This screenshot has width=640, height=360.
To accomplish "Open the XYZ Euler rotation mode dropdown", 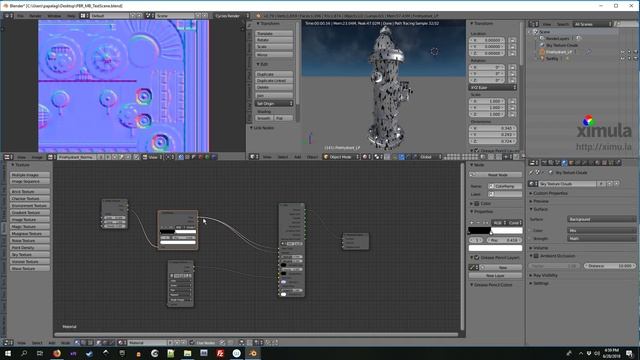I will pyautogui.click(x=493, y=87).
